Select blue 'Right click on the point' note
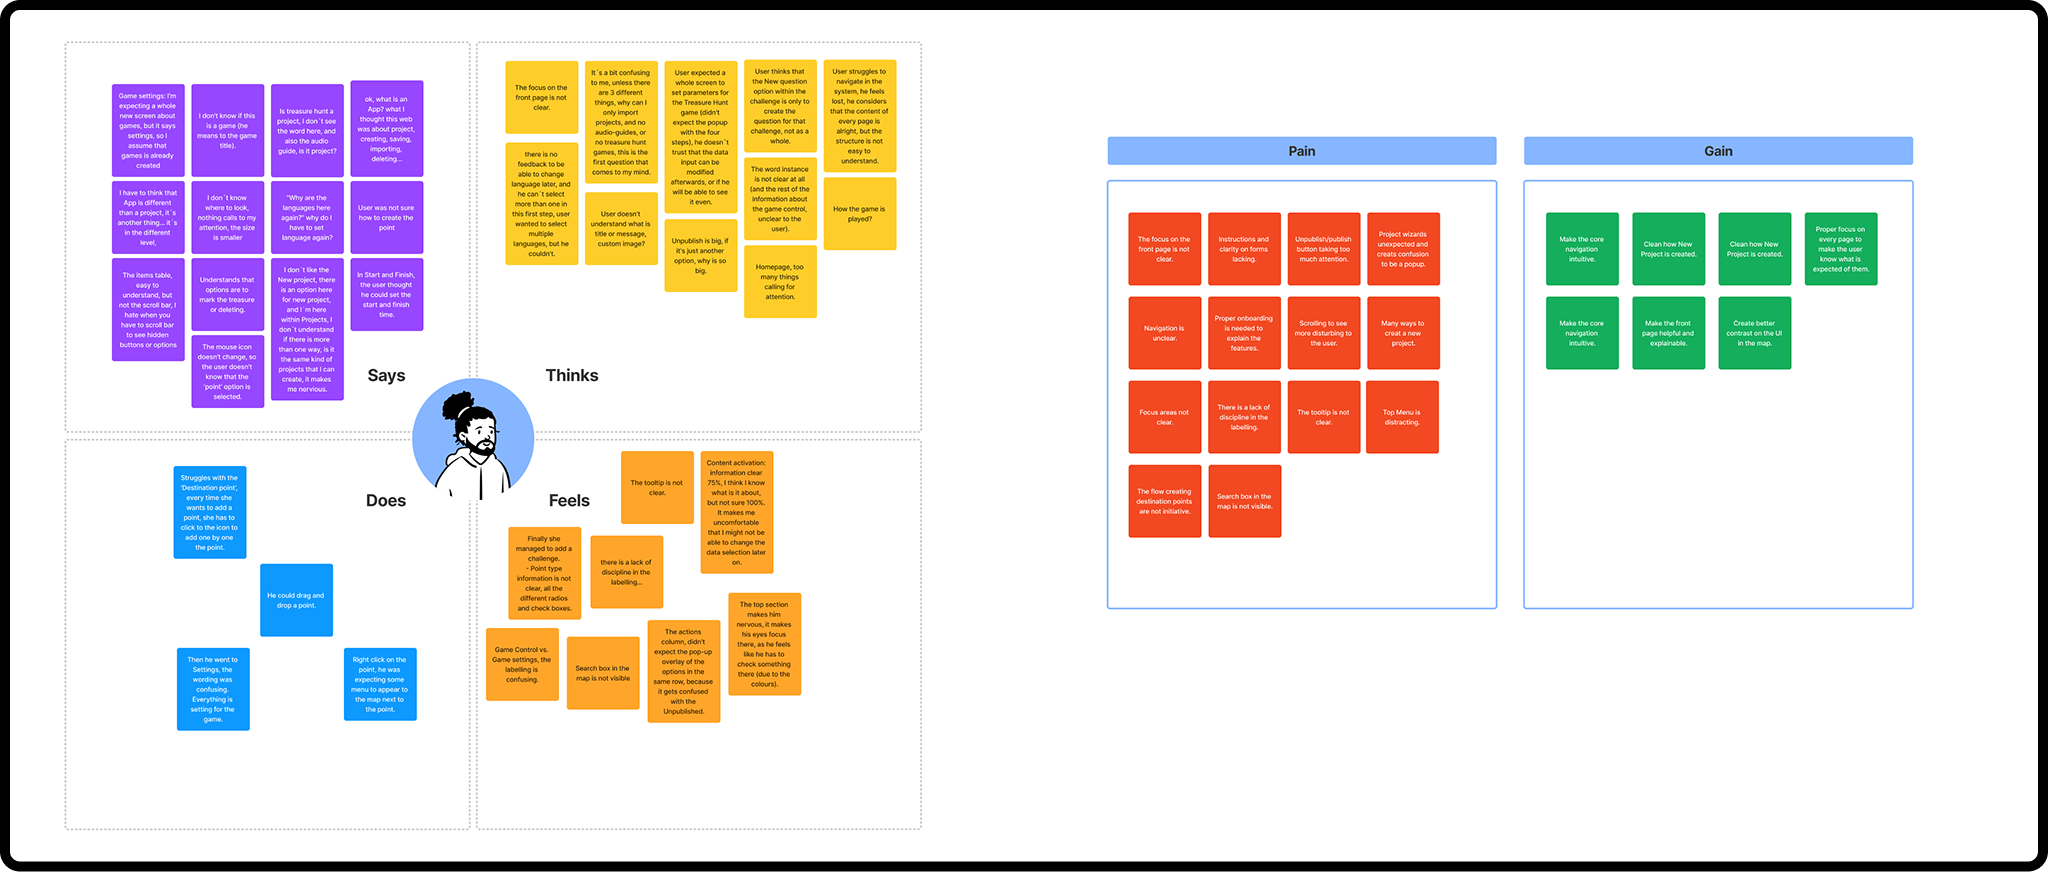Viewport: 2048px width, 872px height. tap(380, 684)
